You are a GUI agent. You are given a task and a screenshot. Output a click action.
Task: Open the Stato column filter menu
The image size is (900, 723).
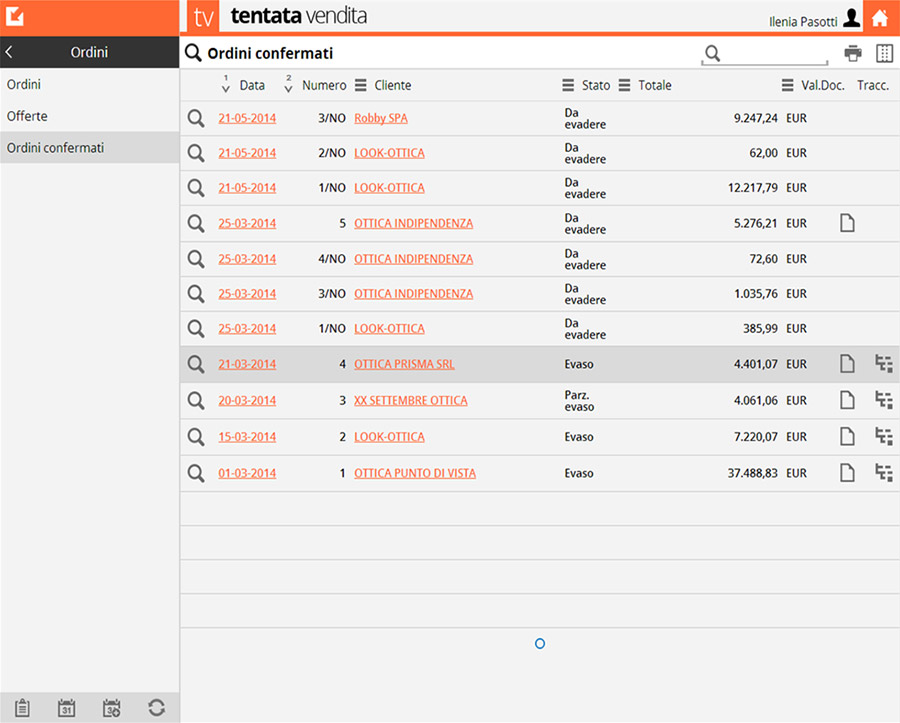pos(568,86)
